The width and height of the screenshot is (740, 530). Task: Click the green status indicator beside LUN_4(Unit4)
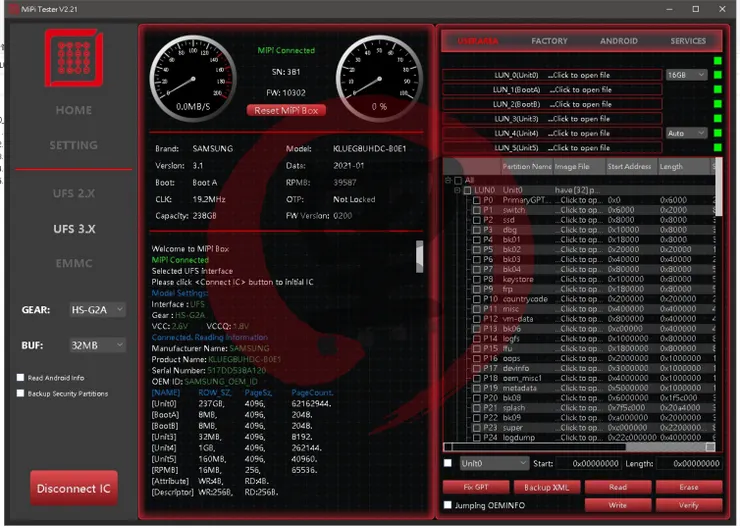(718, 133)
